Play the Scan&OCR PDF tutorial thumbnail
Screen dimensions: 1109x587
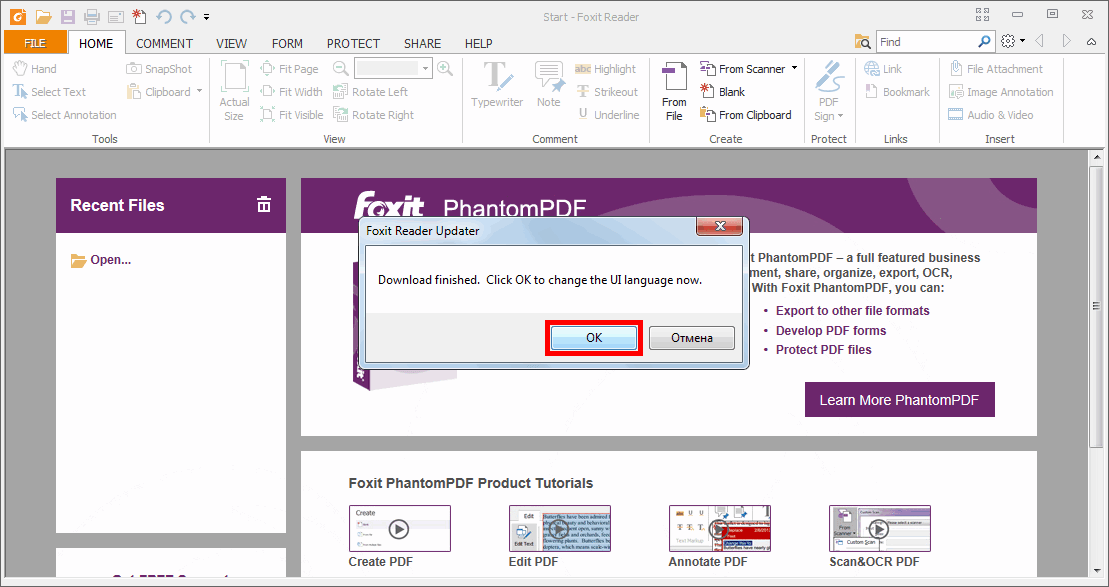(879, 528)
